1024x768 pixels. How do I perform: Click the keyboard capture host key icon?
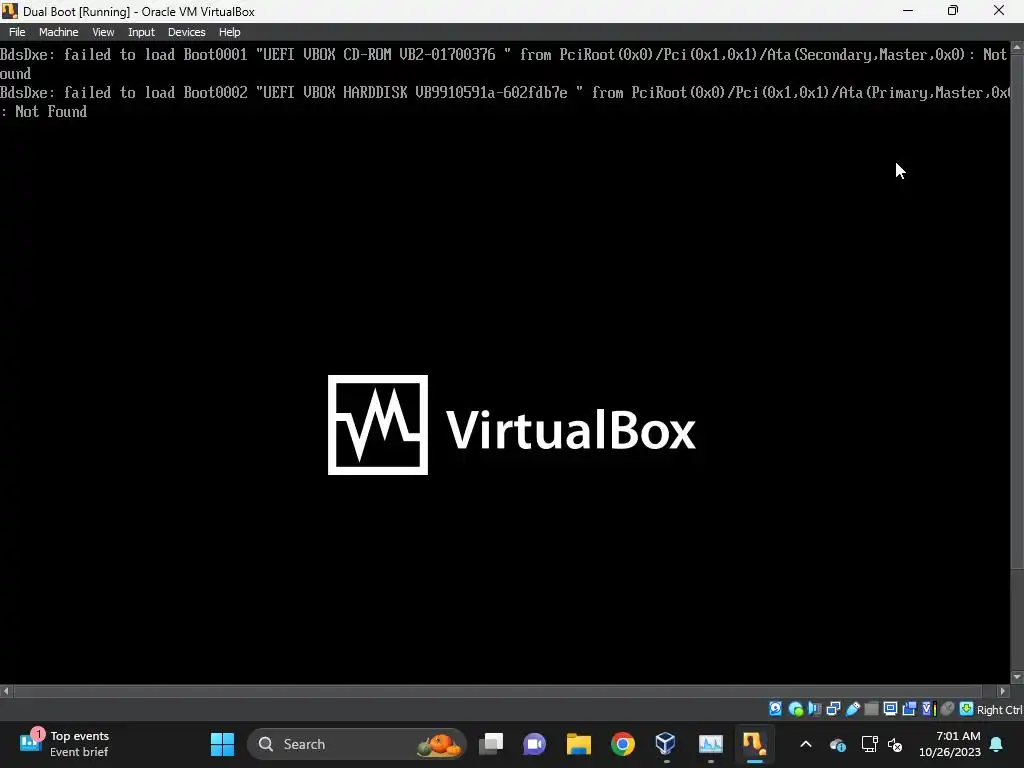pyautogui.click(x=966, y=709)
